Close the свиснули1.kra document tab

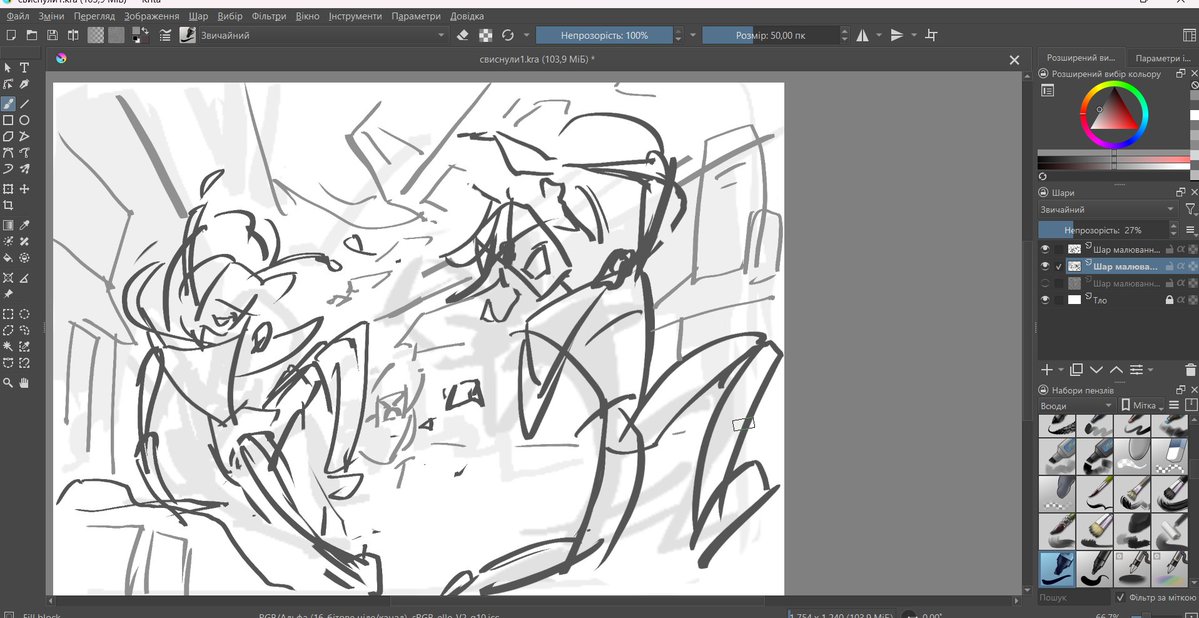coord(1014,60)
